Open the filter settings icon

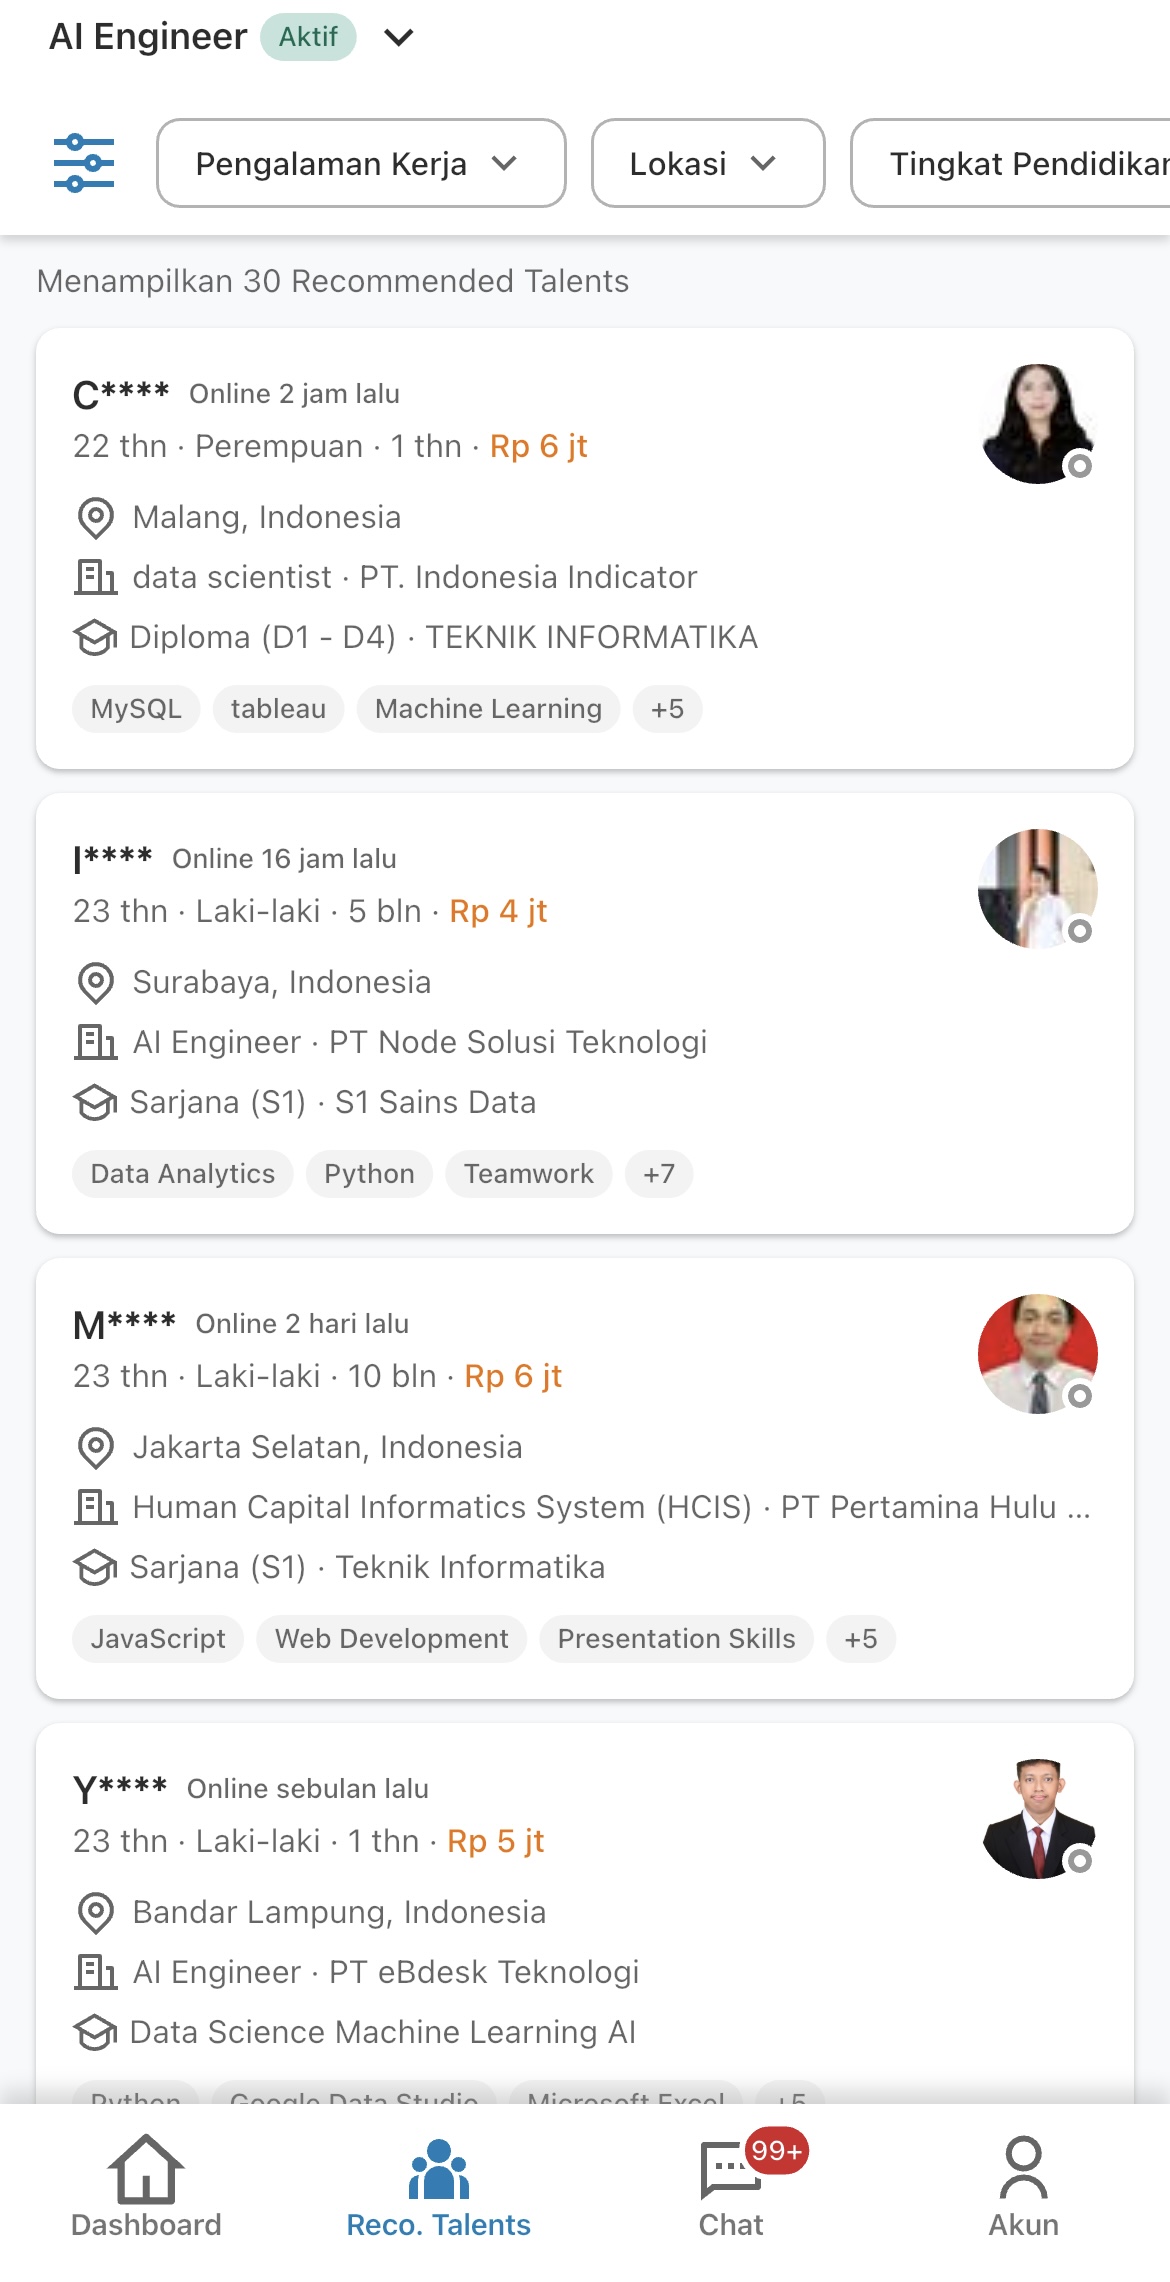[x=85, y=163]
